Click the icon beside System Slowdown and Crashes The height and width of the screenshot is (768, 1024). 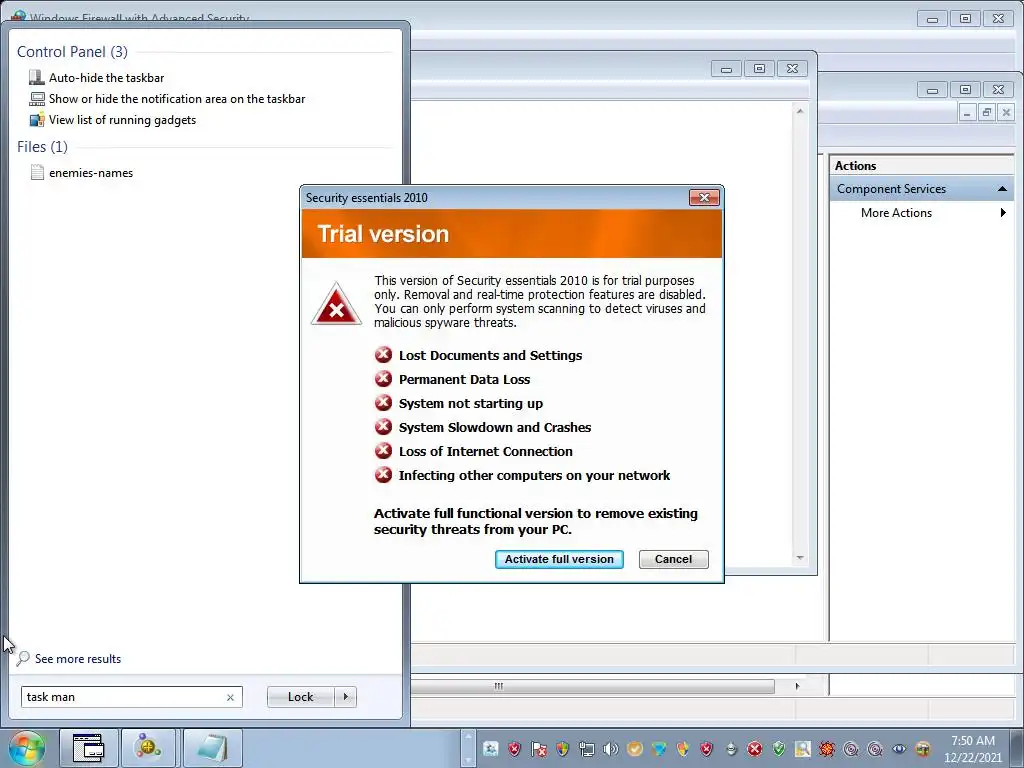pyautogui.click(x=383, y=427)
